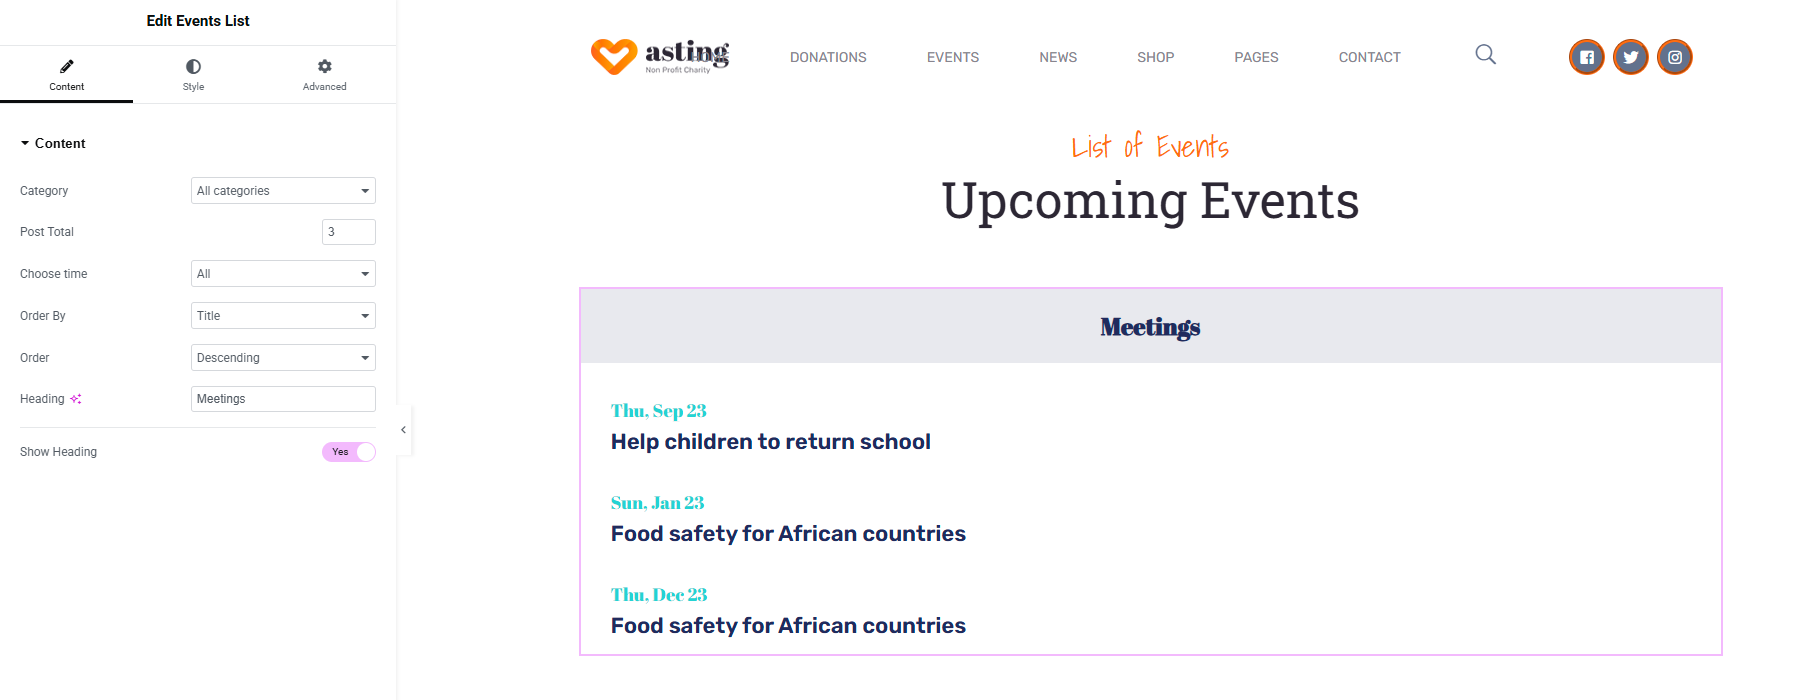Open the Order Descending dropdown
The height and width of the screenshot is (700, 1802).
[x=283, y=358]
